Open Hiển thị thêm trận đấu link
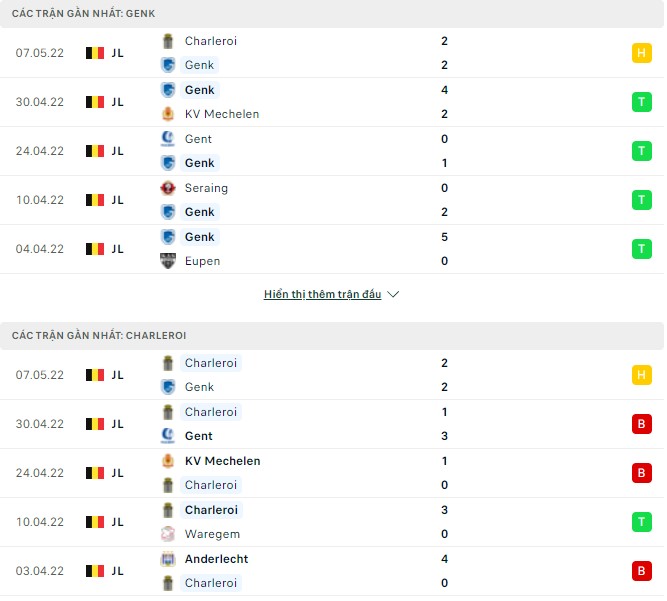Image resolution: width=667 pixels, height=601 pixels. [x=322, y=295]
